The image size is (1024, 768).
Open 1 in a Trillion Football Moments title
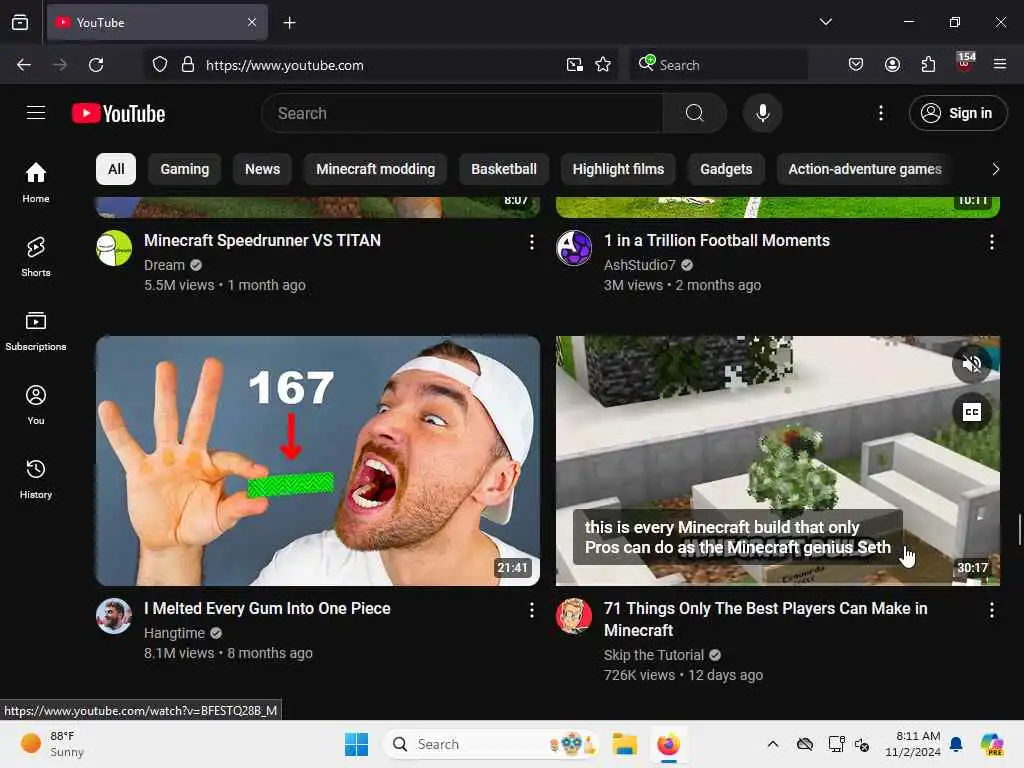[x=717, y=240]
